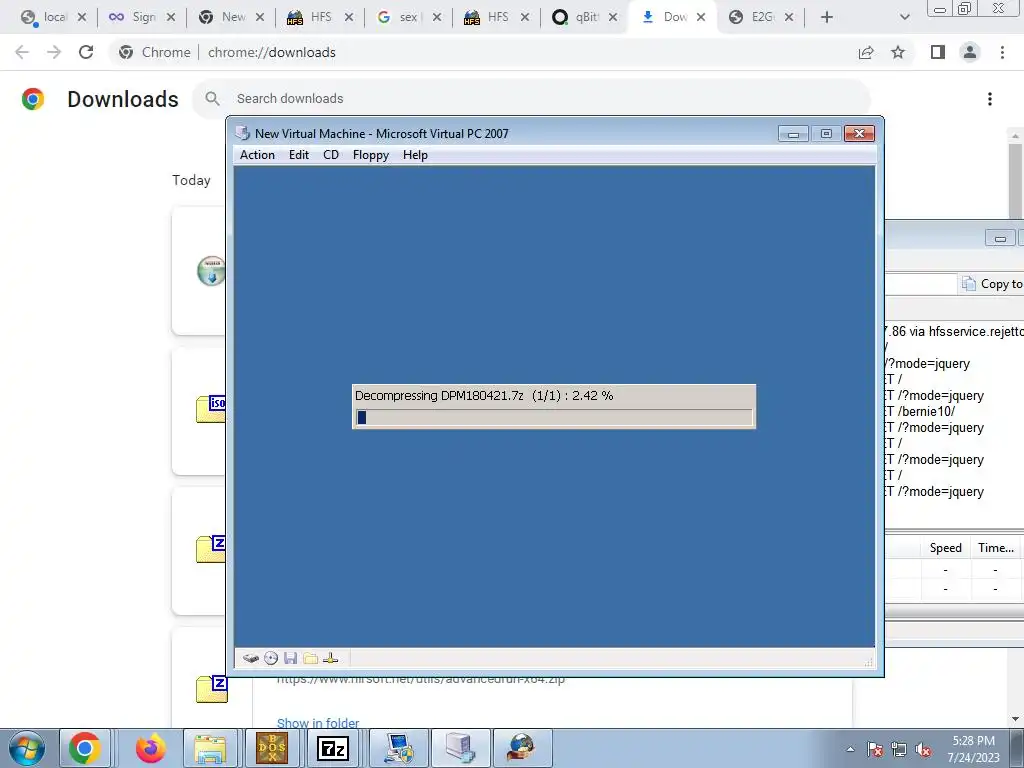The width and height of the screenshot is (1024, 768).
Task: Share this page via the share icon
Action: coord(866,52)
